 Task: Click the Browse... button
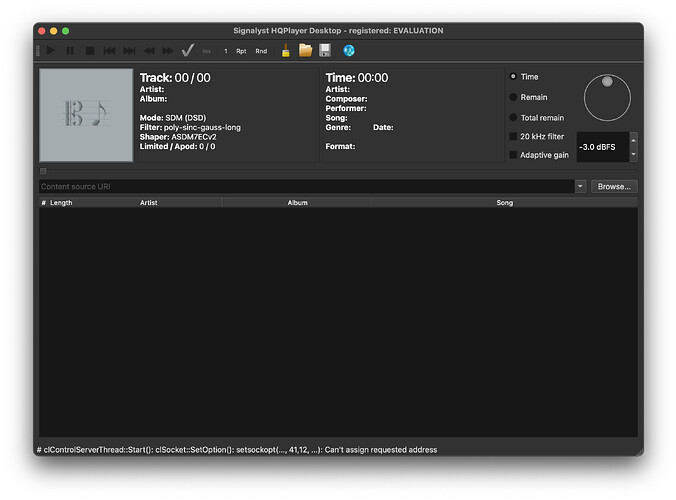click(x=614, y=187)
